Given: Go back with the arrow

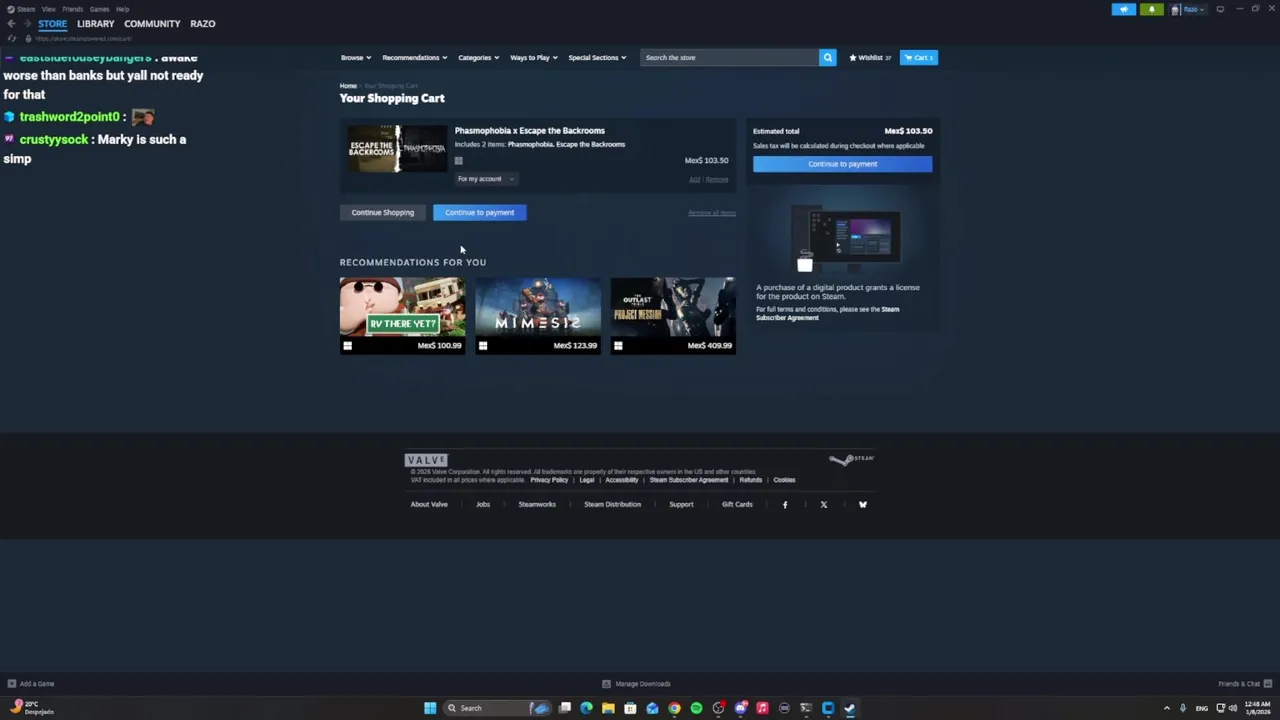Looking at the screenshot, I should tap(11, 24).
